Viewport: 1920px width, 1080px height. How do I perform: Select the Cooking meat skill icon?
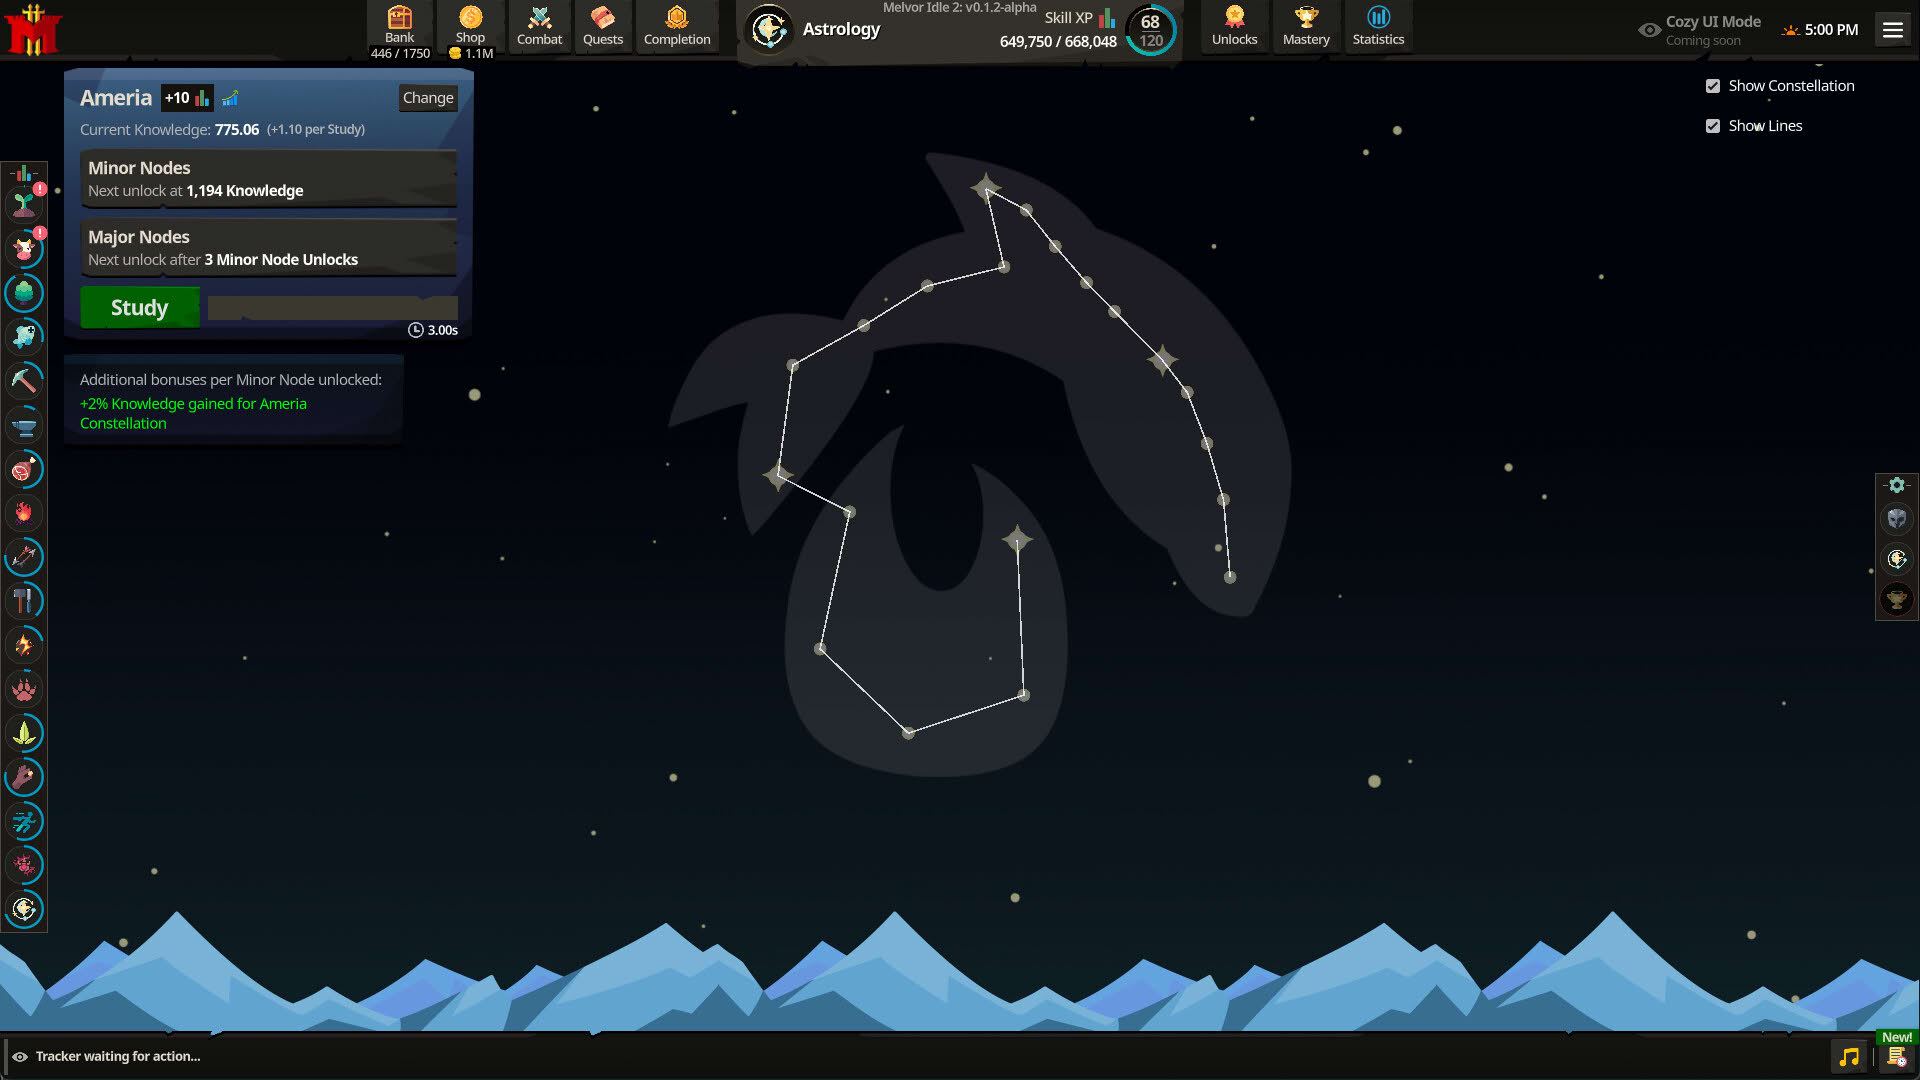(24, 469)
